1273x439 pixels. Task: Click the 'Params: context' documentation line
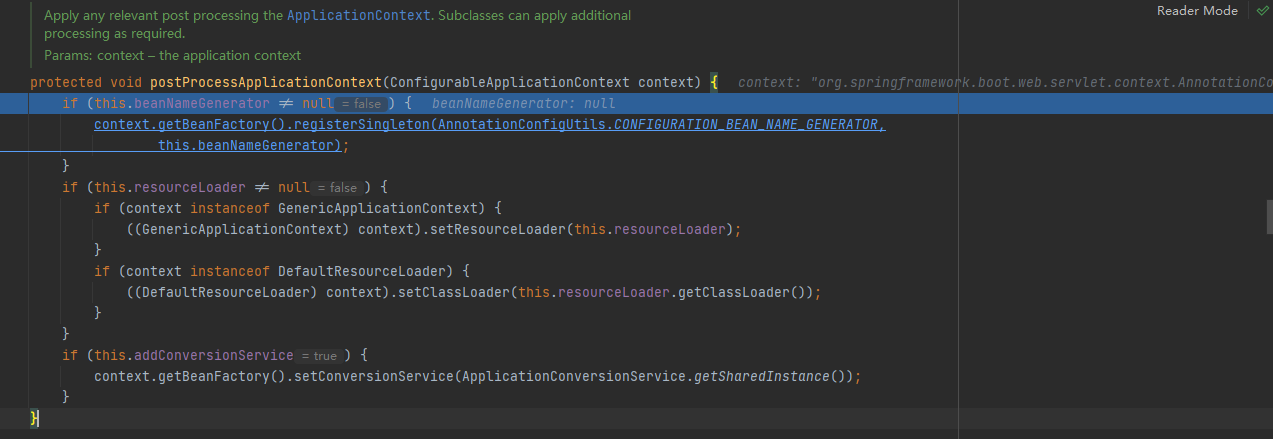click(172, 56)
